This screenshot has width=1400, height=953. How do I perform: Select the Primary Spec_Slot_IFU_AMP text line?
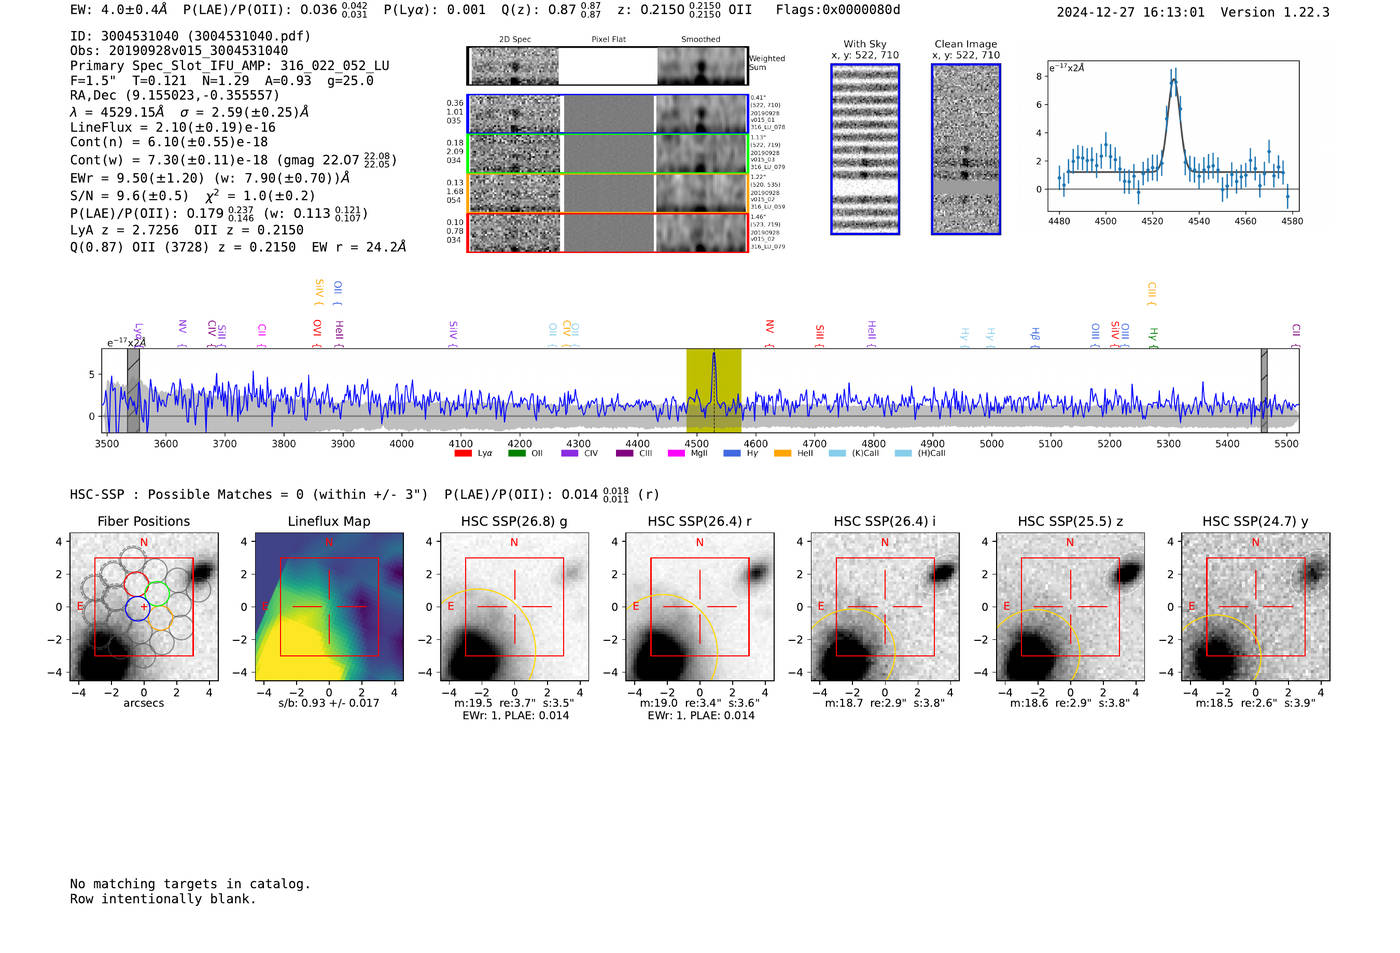point(230,66)
